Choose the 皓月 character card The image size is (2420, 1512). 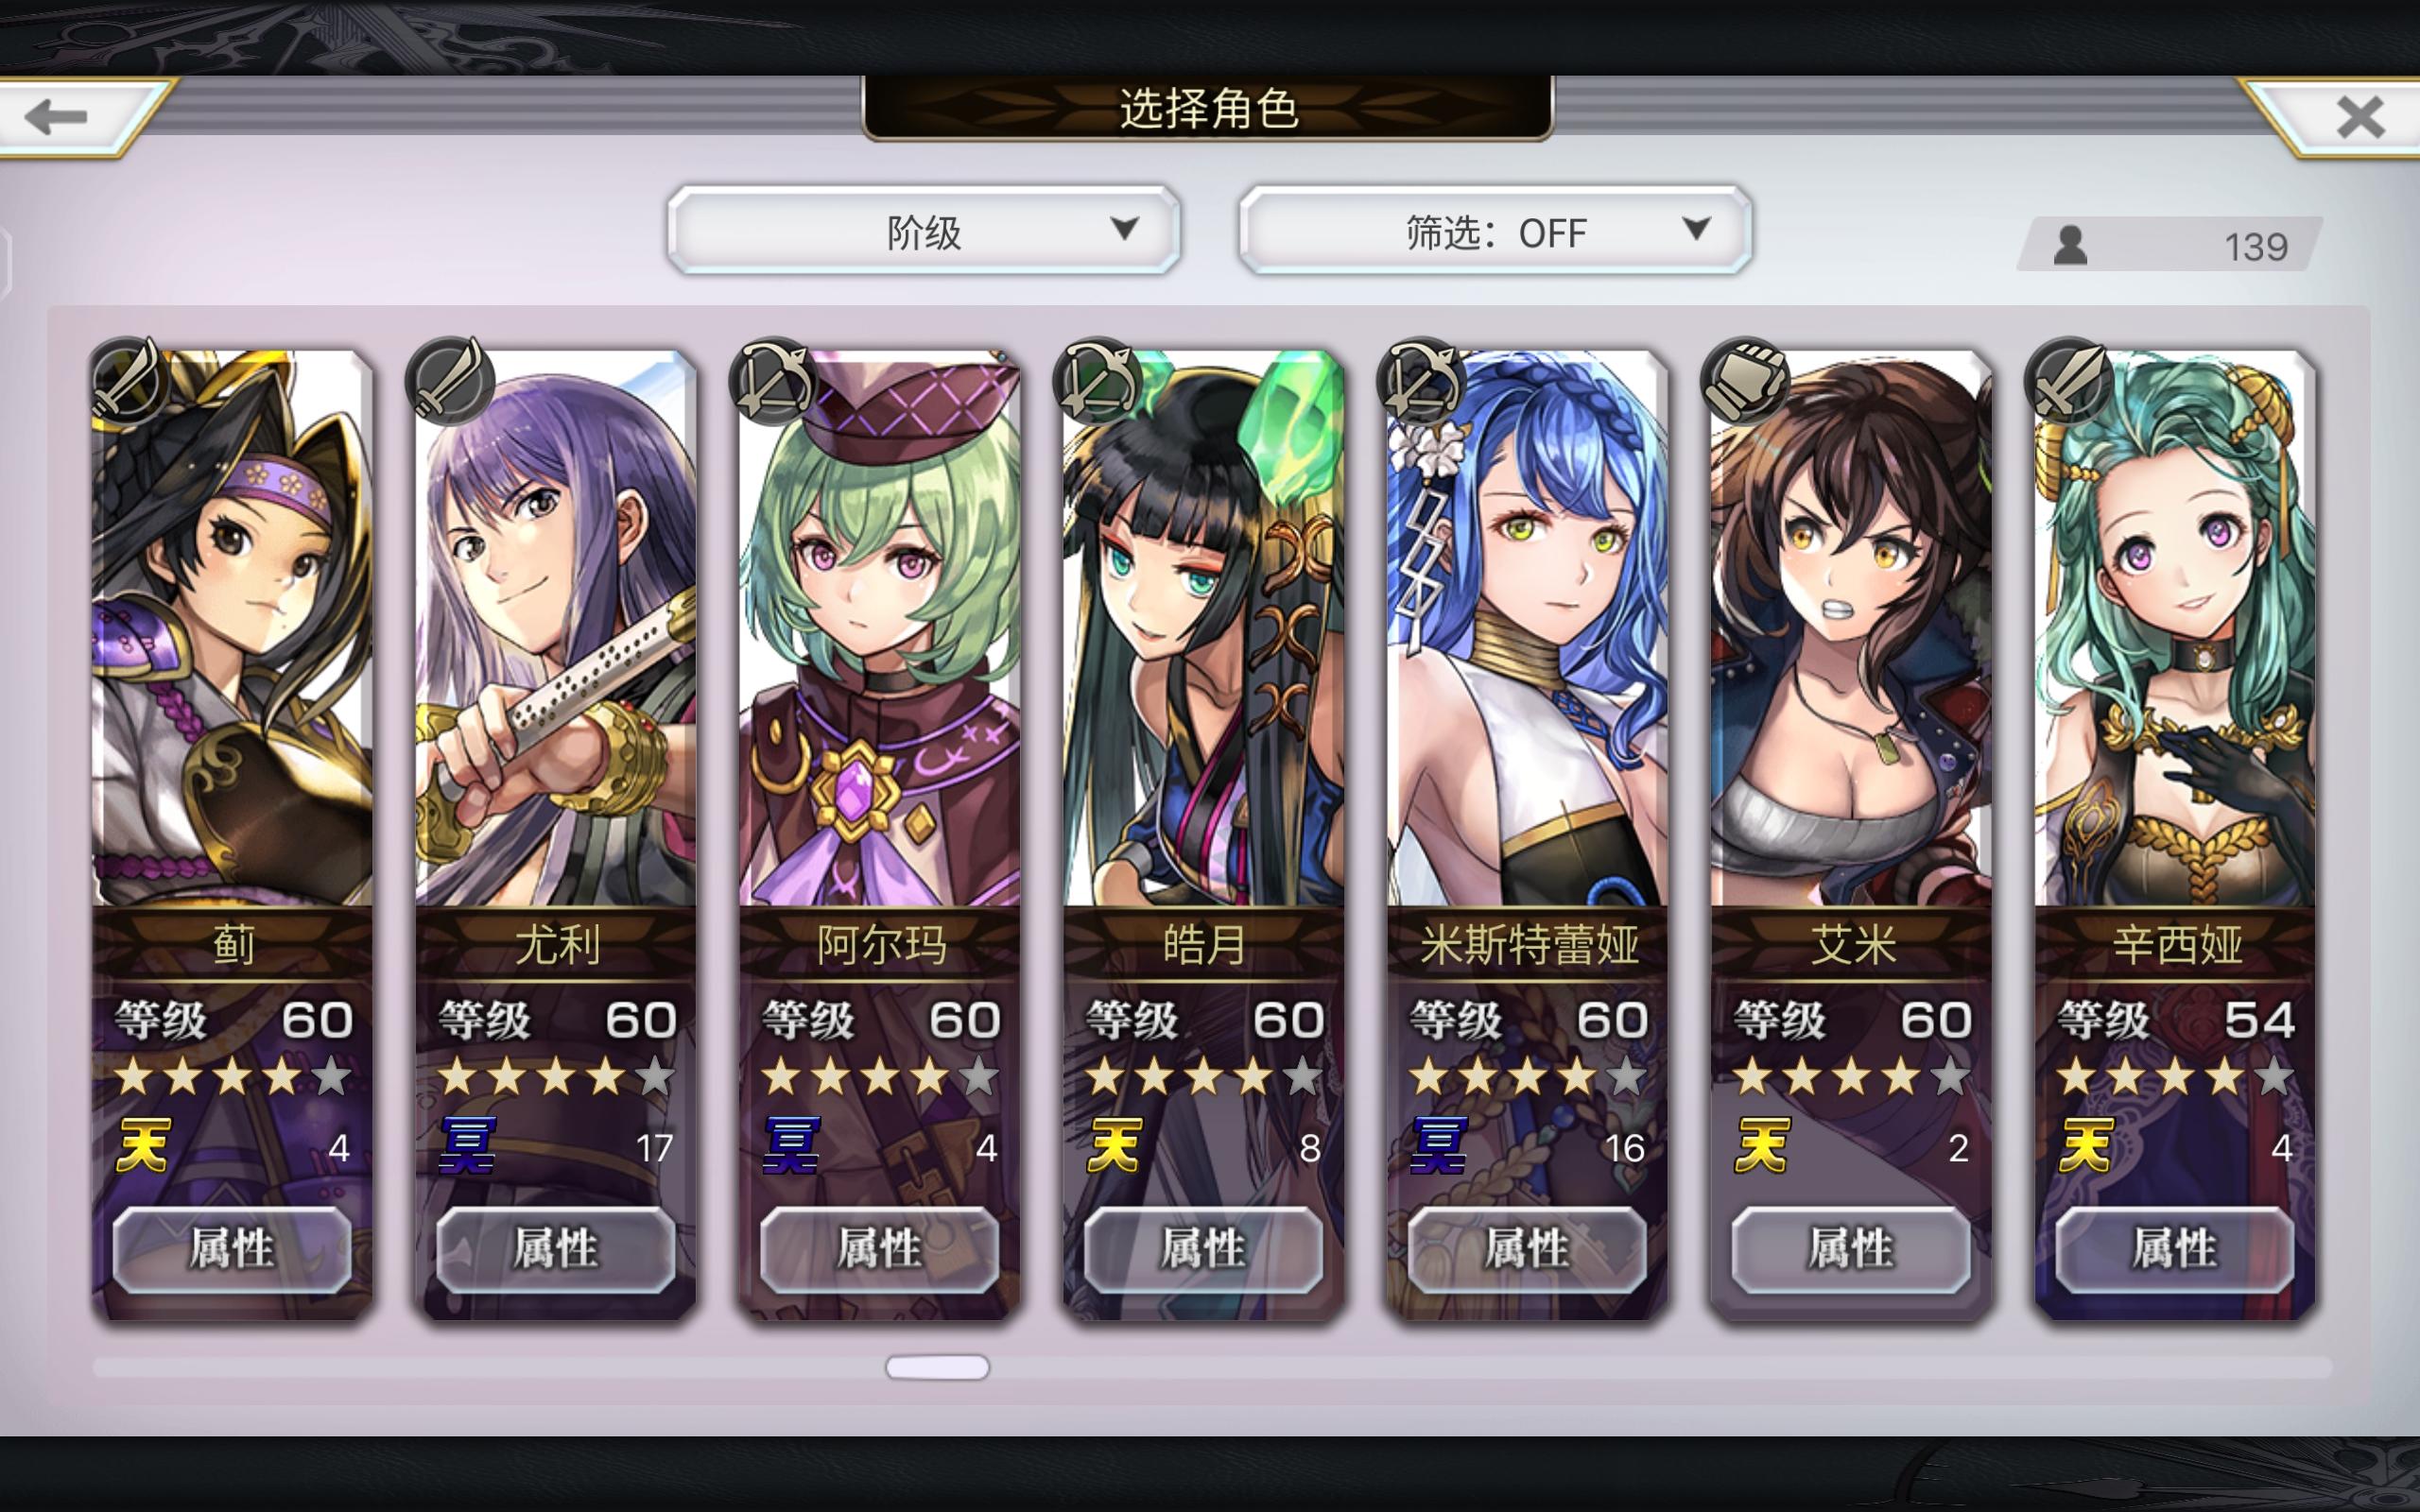pyautogui.click(x=1203, y=628)
